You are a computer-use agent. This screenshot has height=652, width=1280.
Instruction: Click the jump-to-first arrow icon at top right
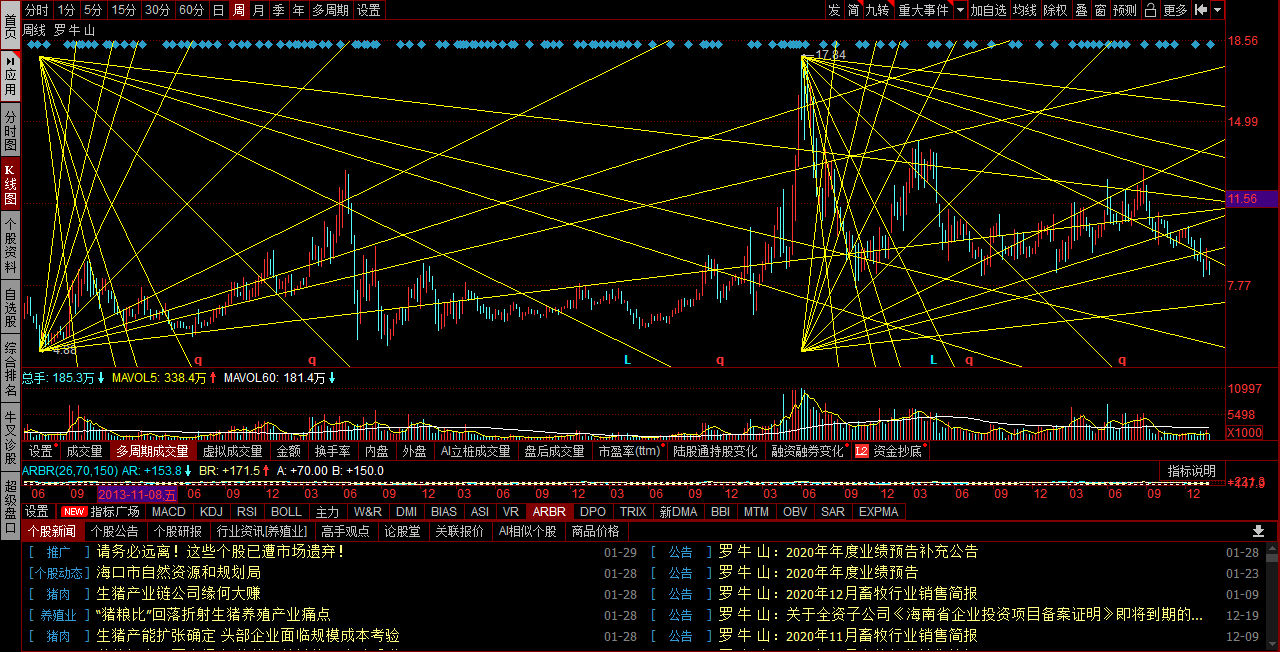click(1201, 10)
